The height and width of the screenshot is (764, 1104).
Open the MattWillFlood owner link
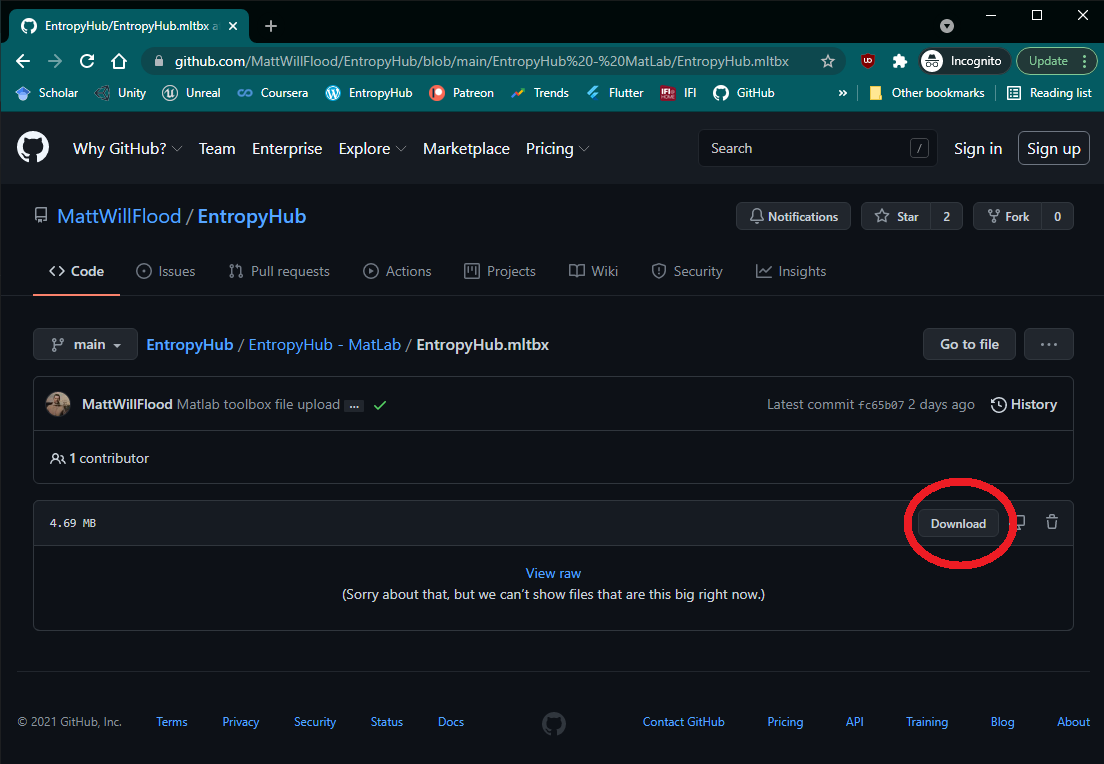[119, 216]
